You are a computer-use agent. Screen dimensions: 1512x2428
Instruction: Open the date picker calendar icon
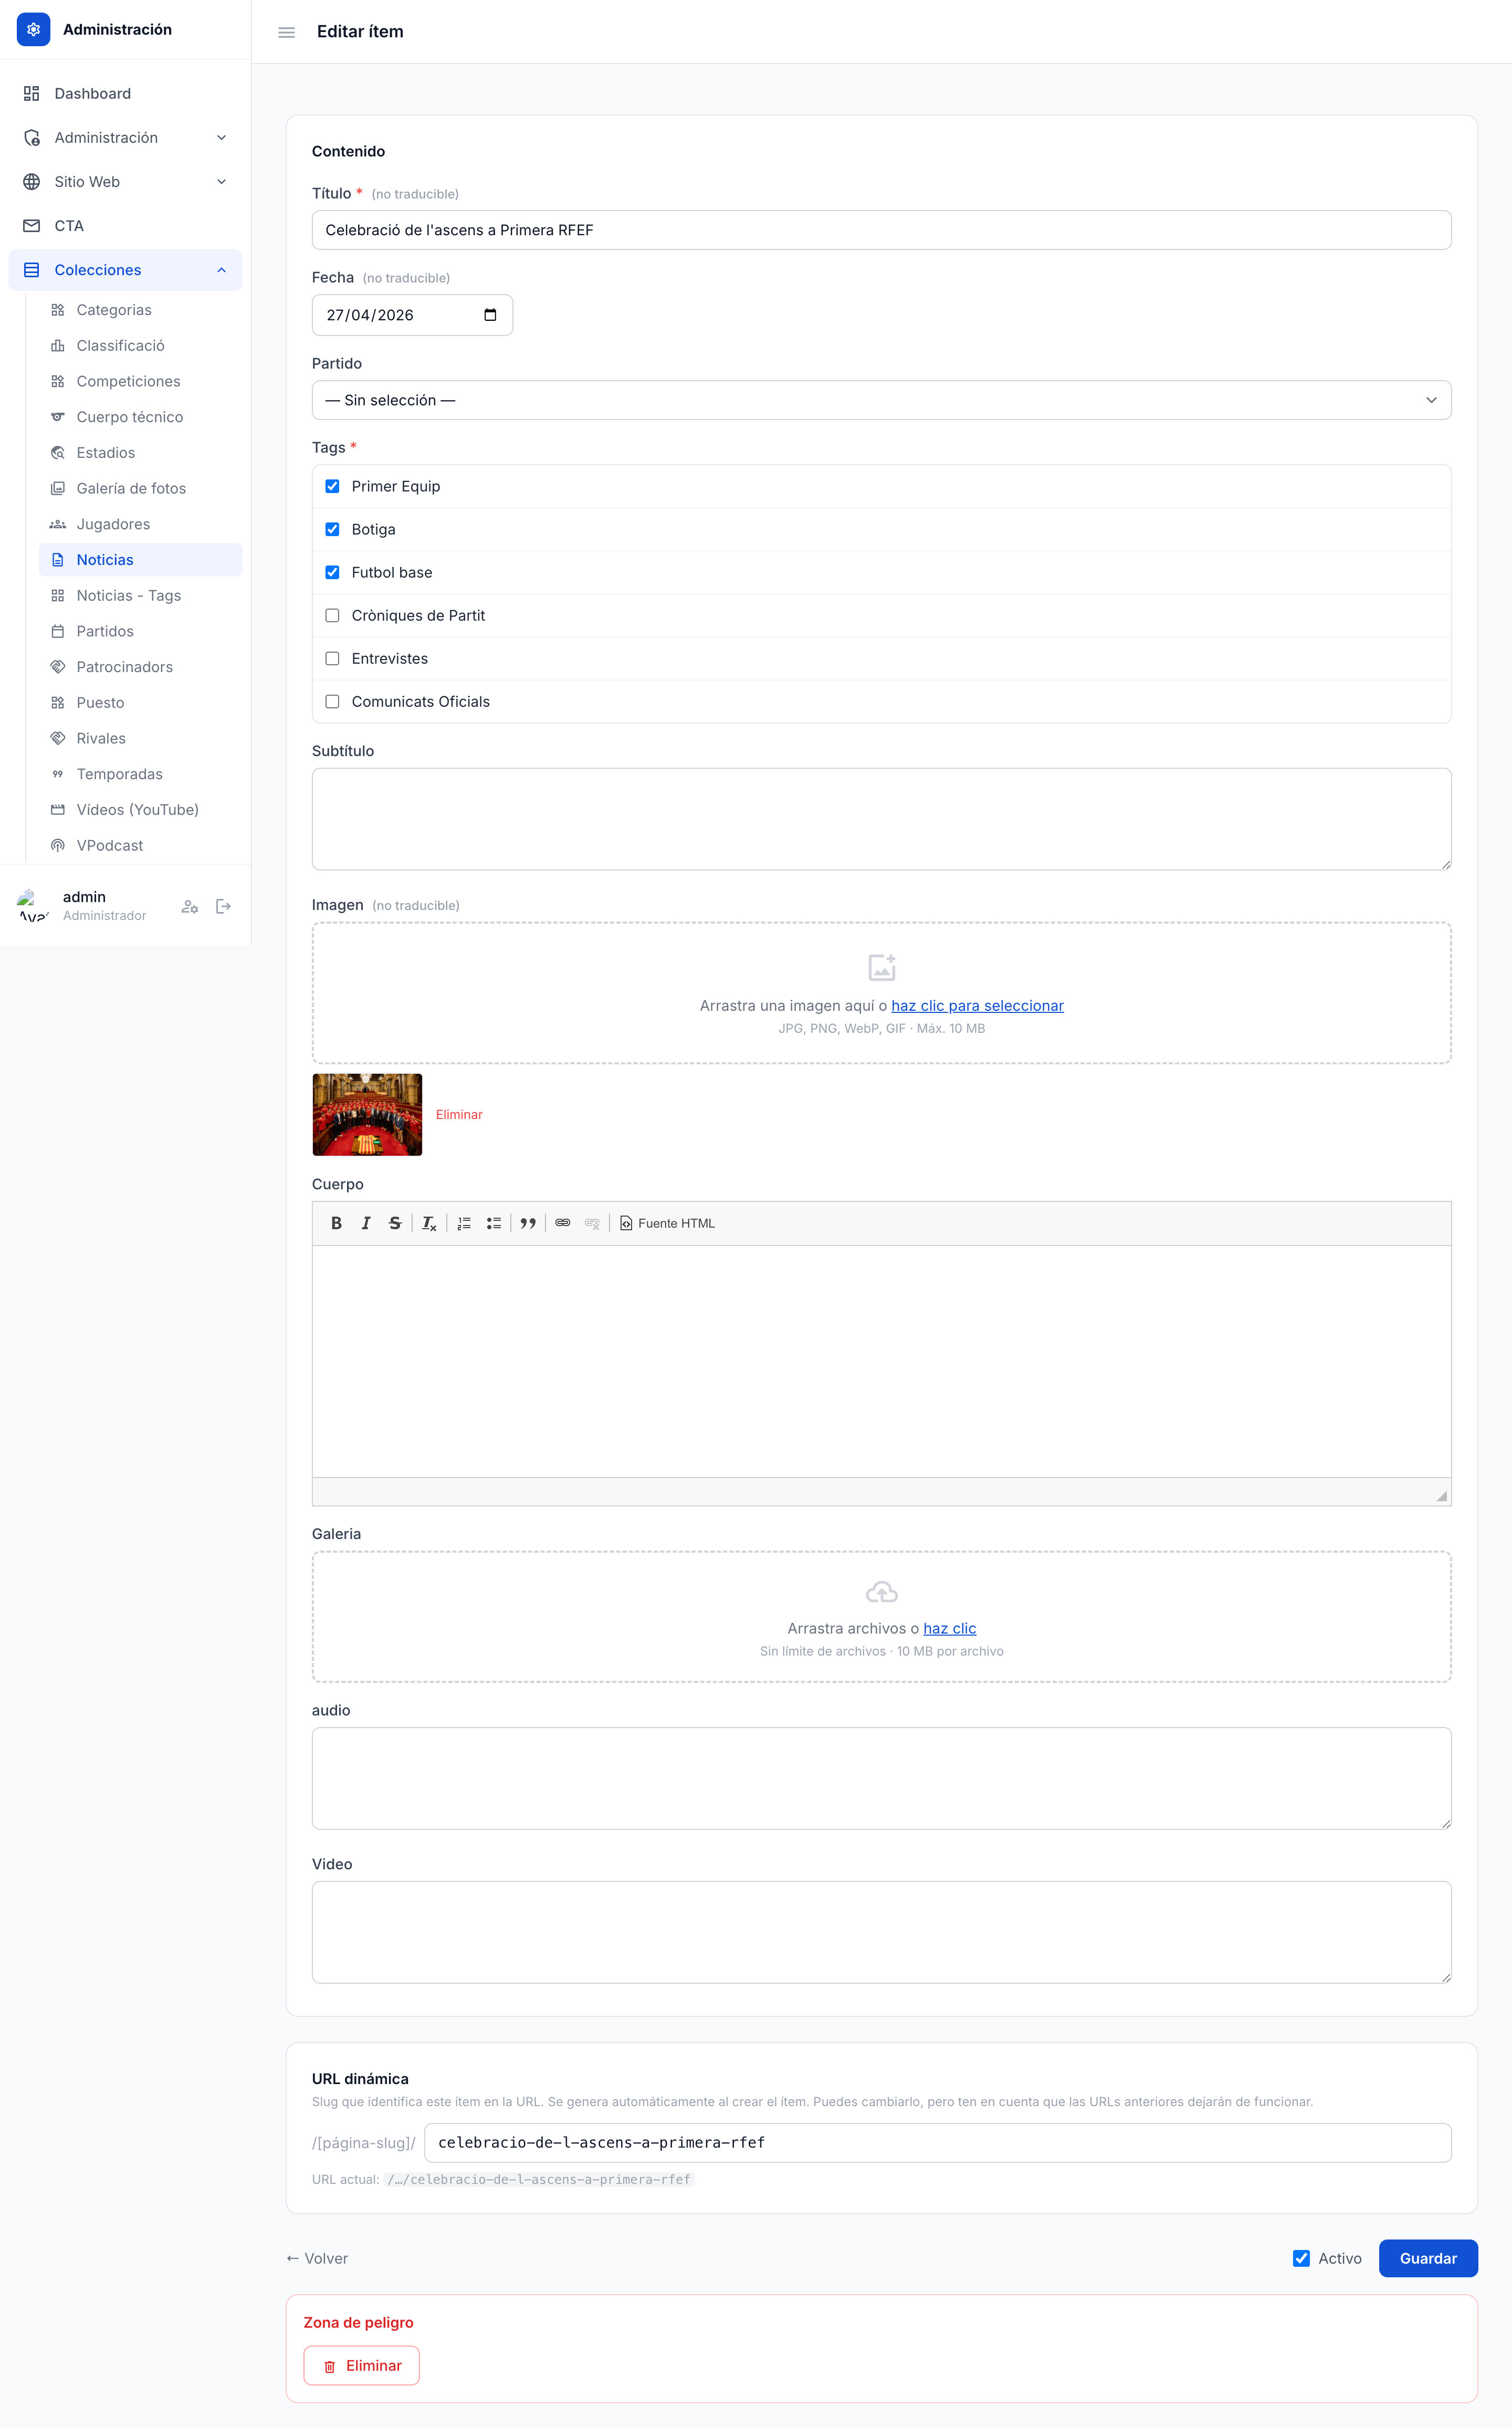(x=490, y=315)
